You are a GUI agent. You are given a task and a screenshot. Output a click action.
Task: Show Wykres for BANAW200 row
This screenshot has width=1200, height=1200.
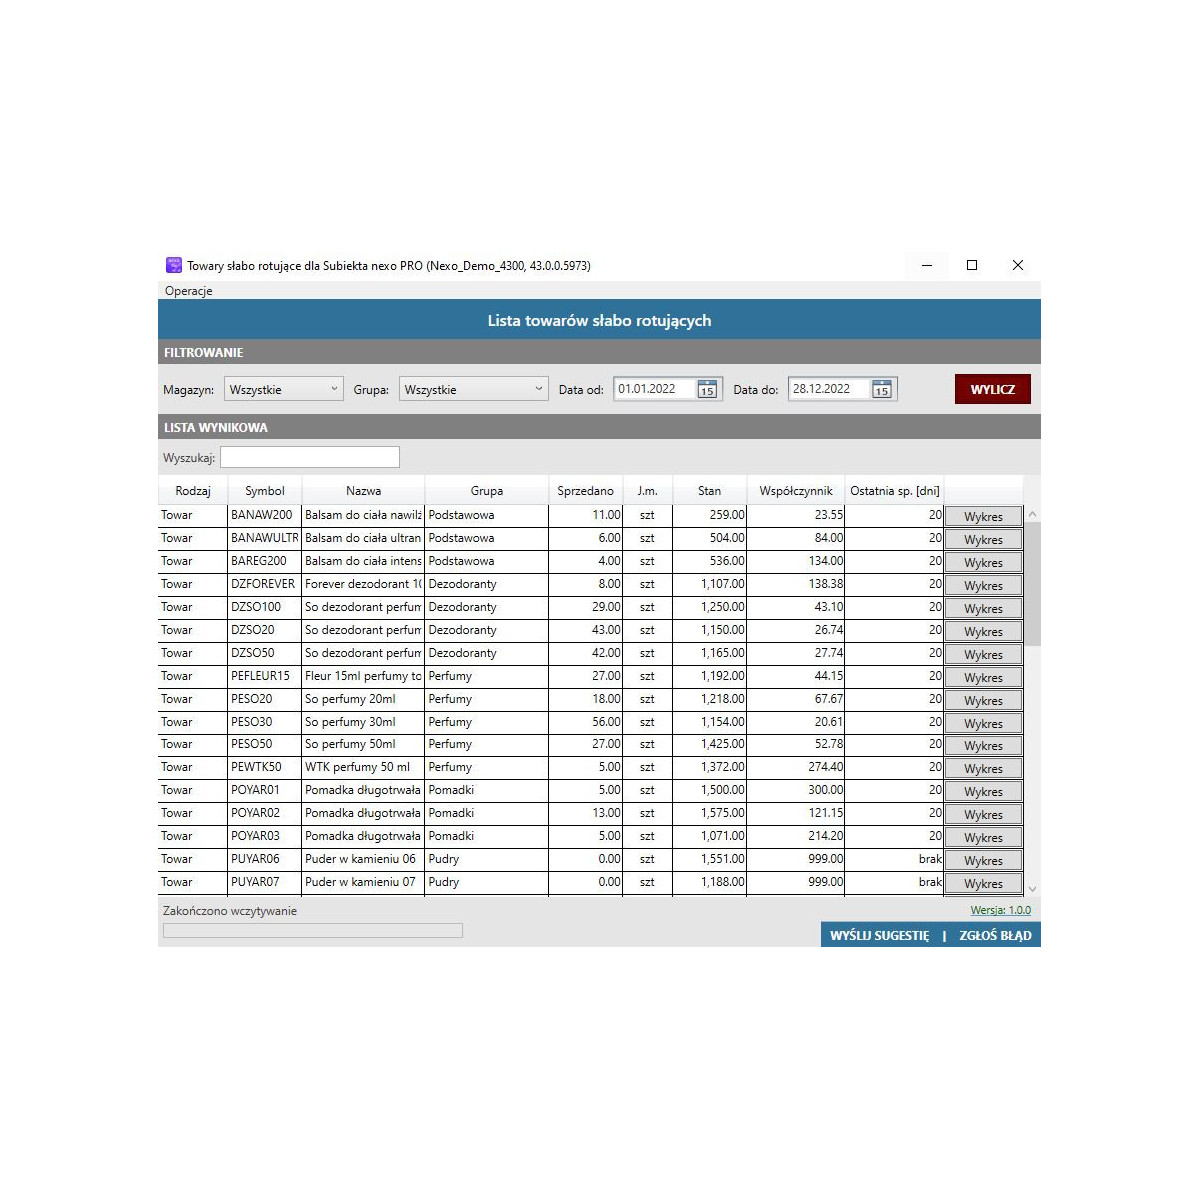(x=983, y=517)
